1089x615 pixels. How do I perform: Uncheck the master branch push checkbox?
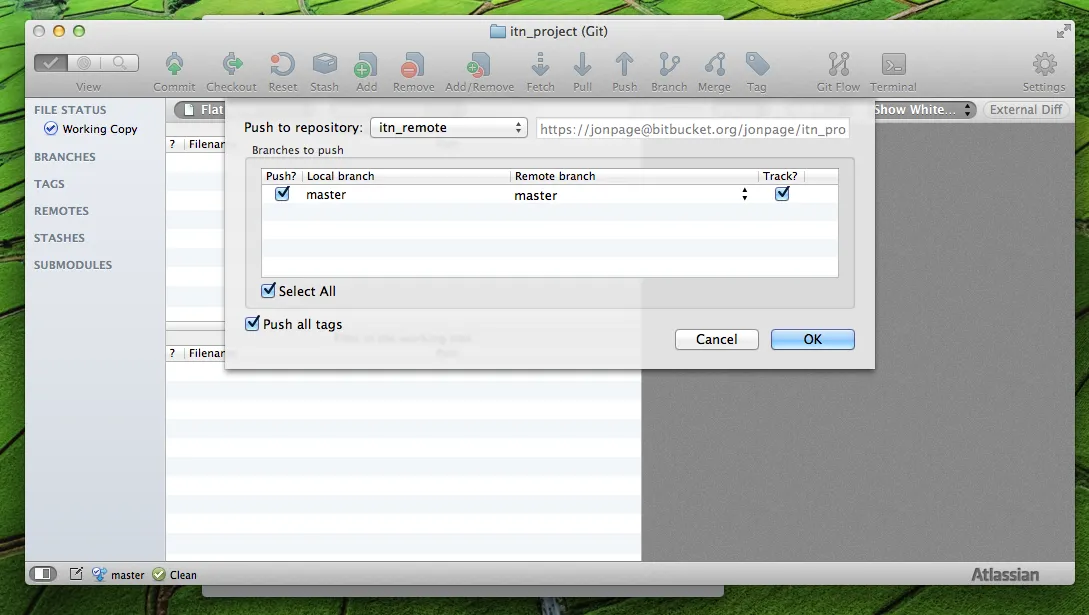pyautogui.click(x=281, y=194)
